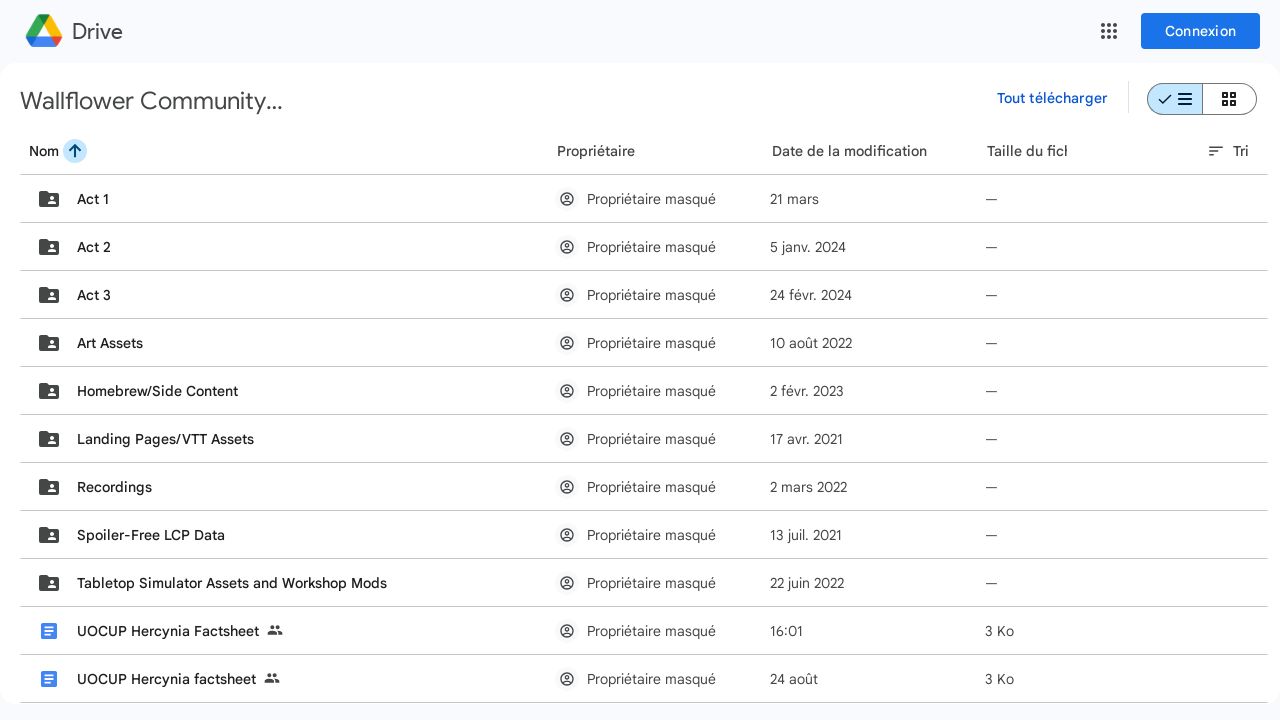Sort by Propriétaire column header

click(x=596, y=151)
